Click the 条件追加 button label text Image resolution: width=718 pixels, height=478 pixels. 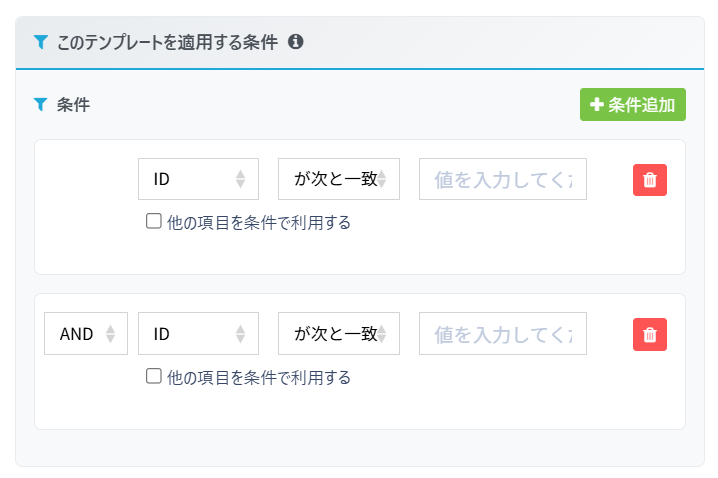(641, 104)
